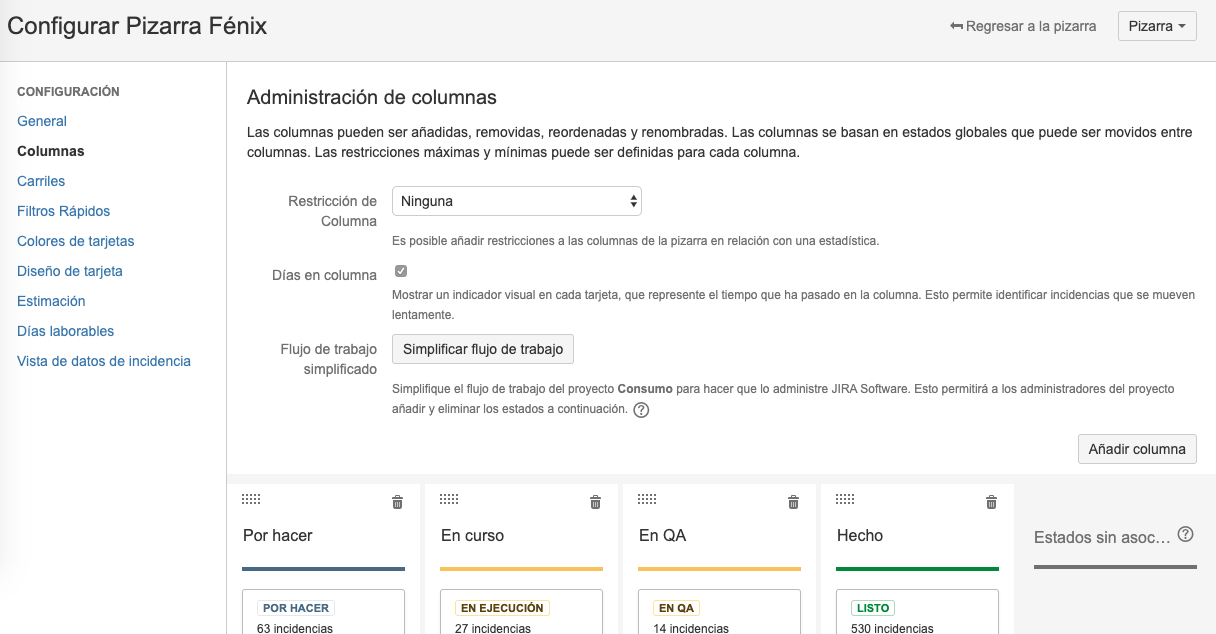Image resolution: width=1216 pixels, height=634 pixels.
Task: Open Colores de tarjetas settings
Action: (x=76, y=241)
